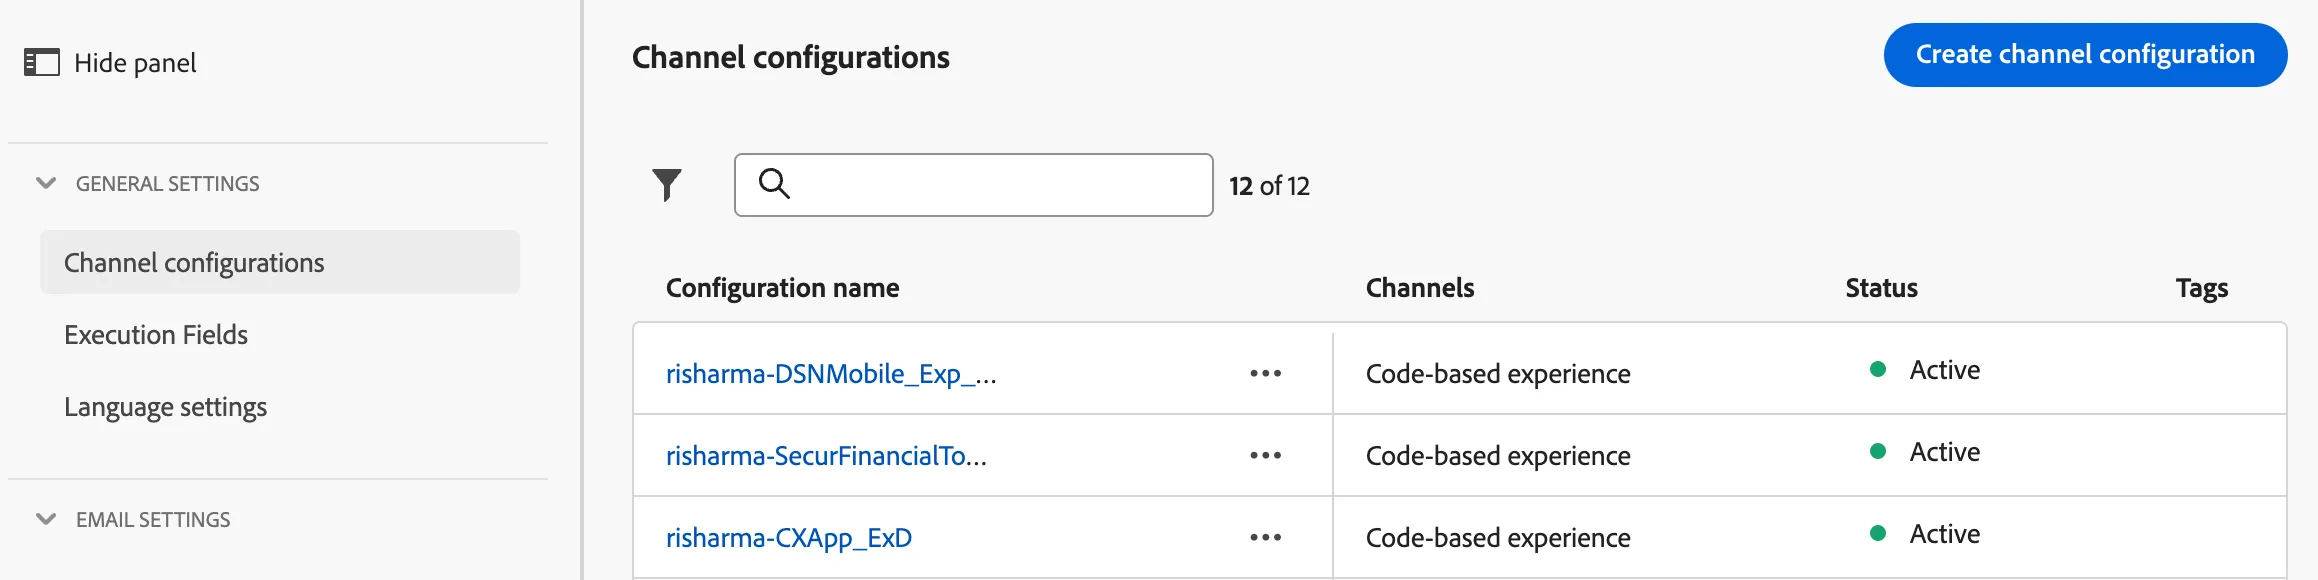Open risharma-SecurFinancialTo... configuration link
Viewport: 2318px width, 580px height.
point(826,456)
